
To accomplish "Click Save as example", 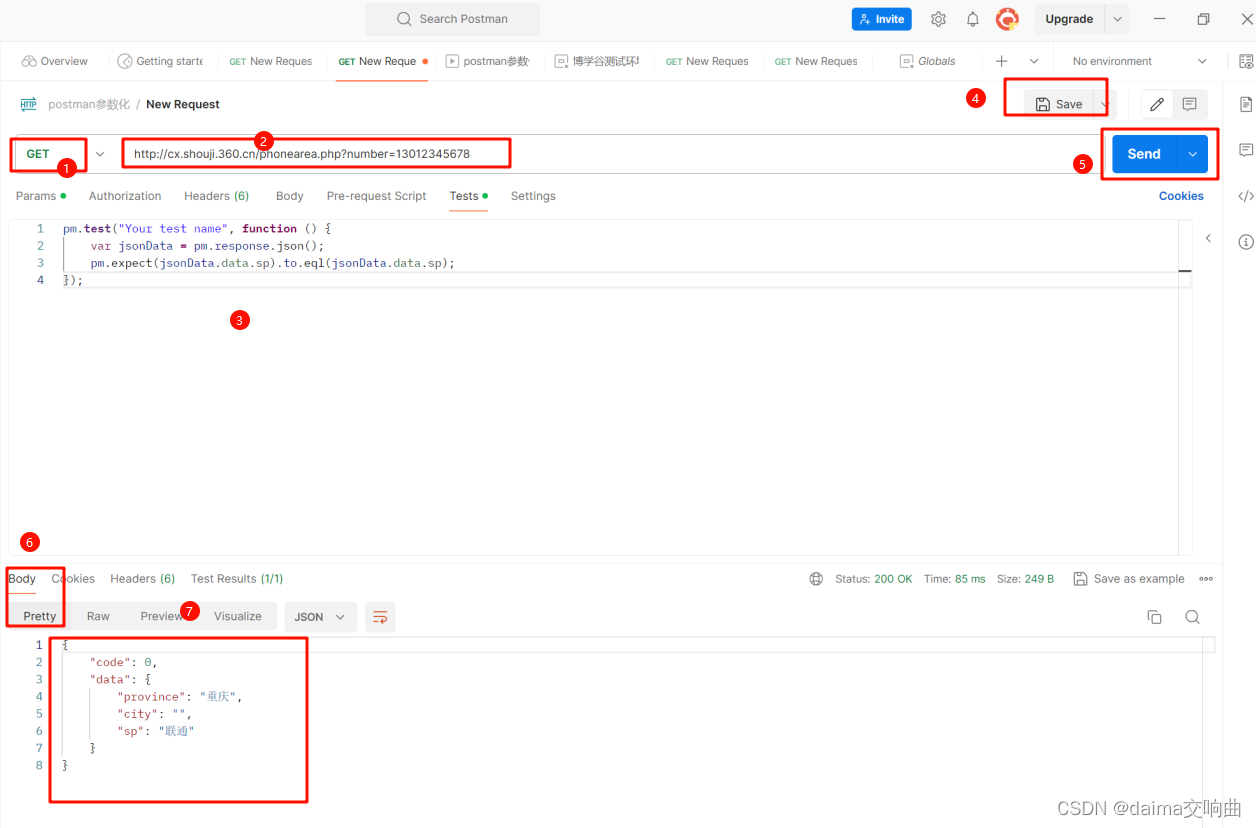I will point(1128,579).
